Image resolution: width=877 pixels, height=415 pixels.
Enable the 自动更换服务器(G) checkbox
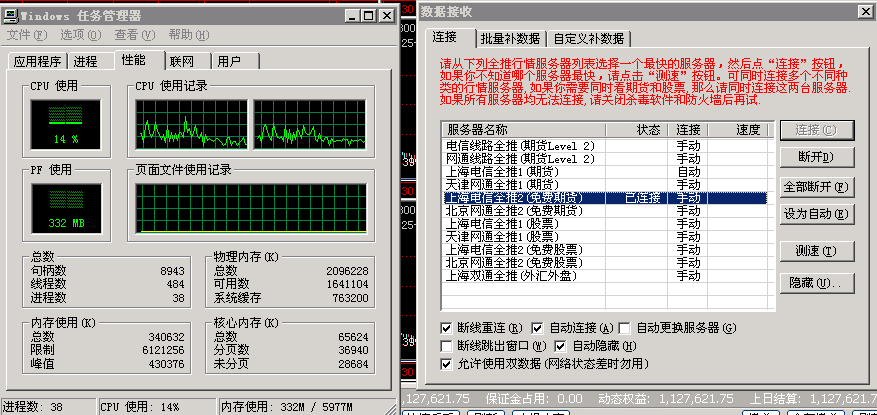point(625,327)
